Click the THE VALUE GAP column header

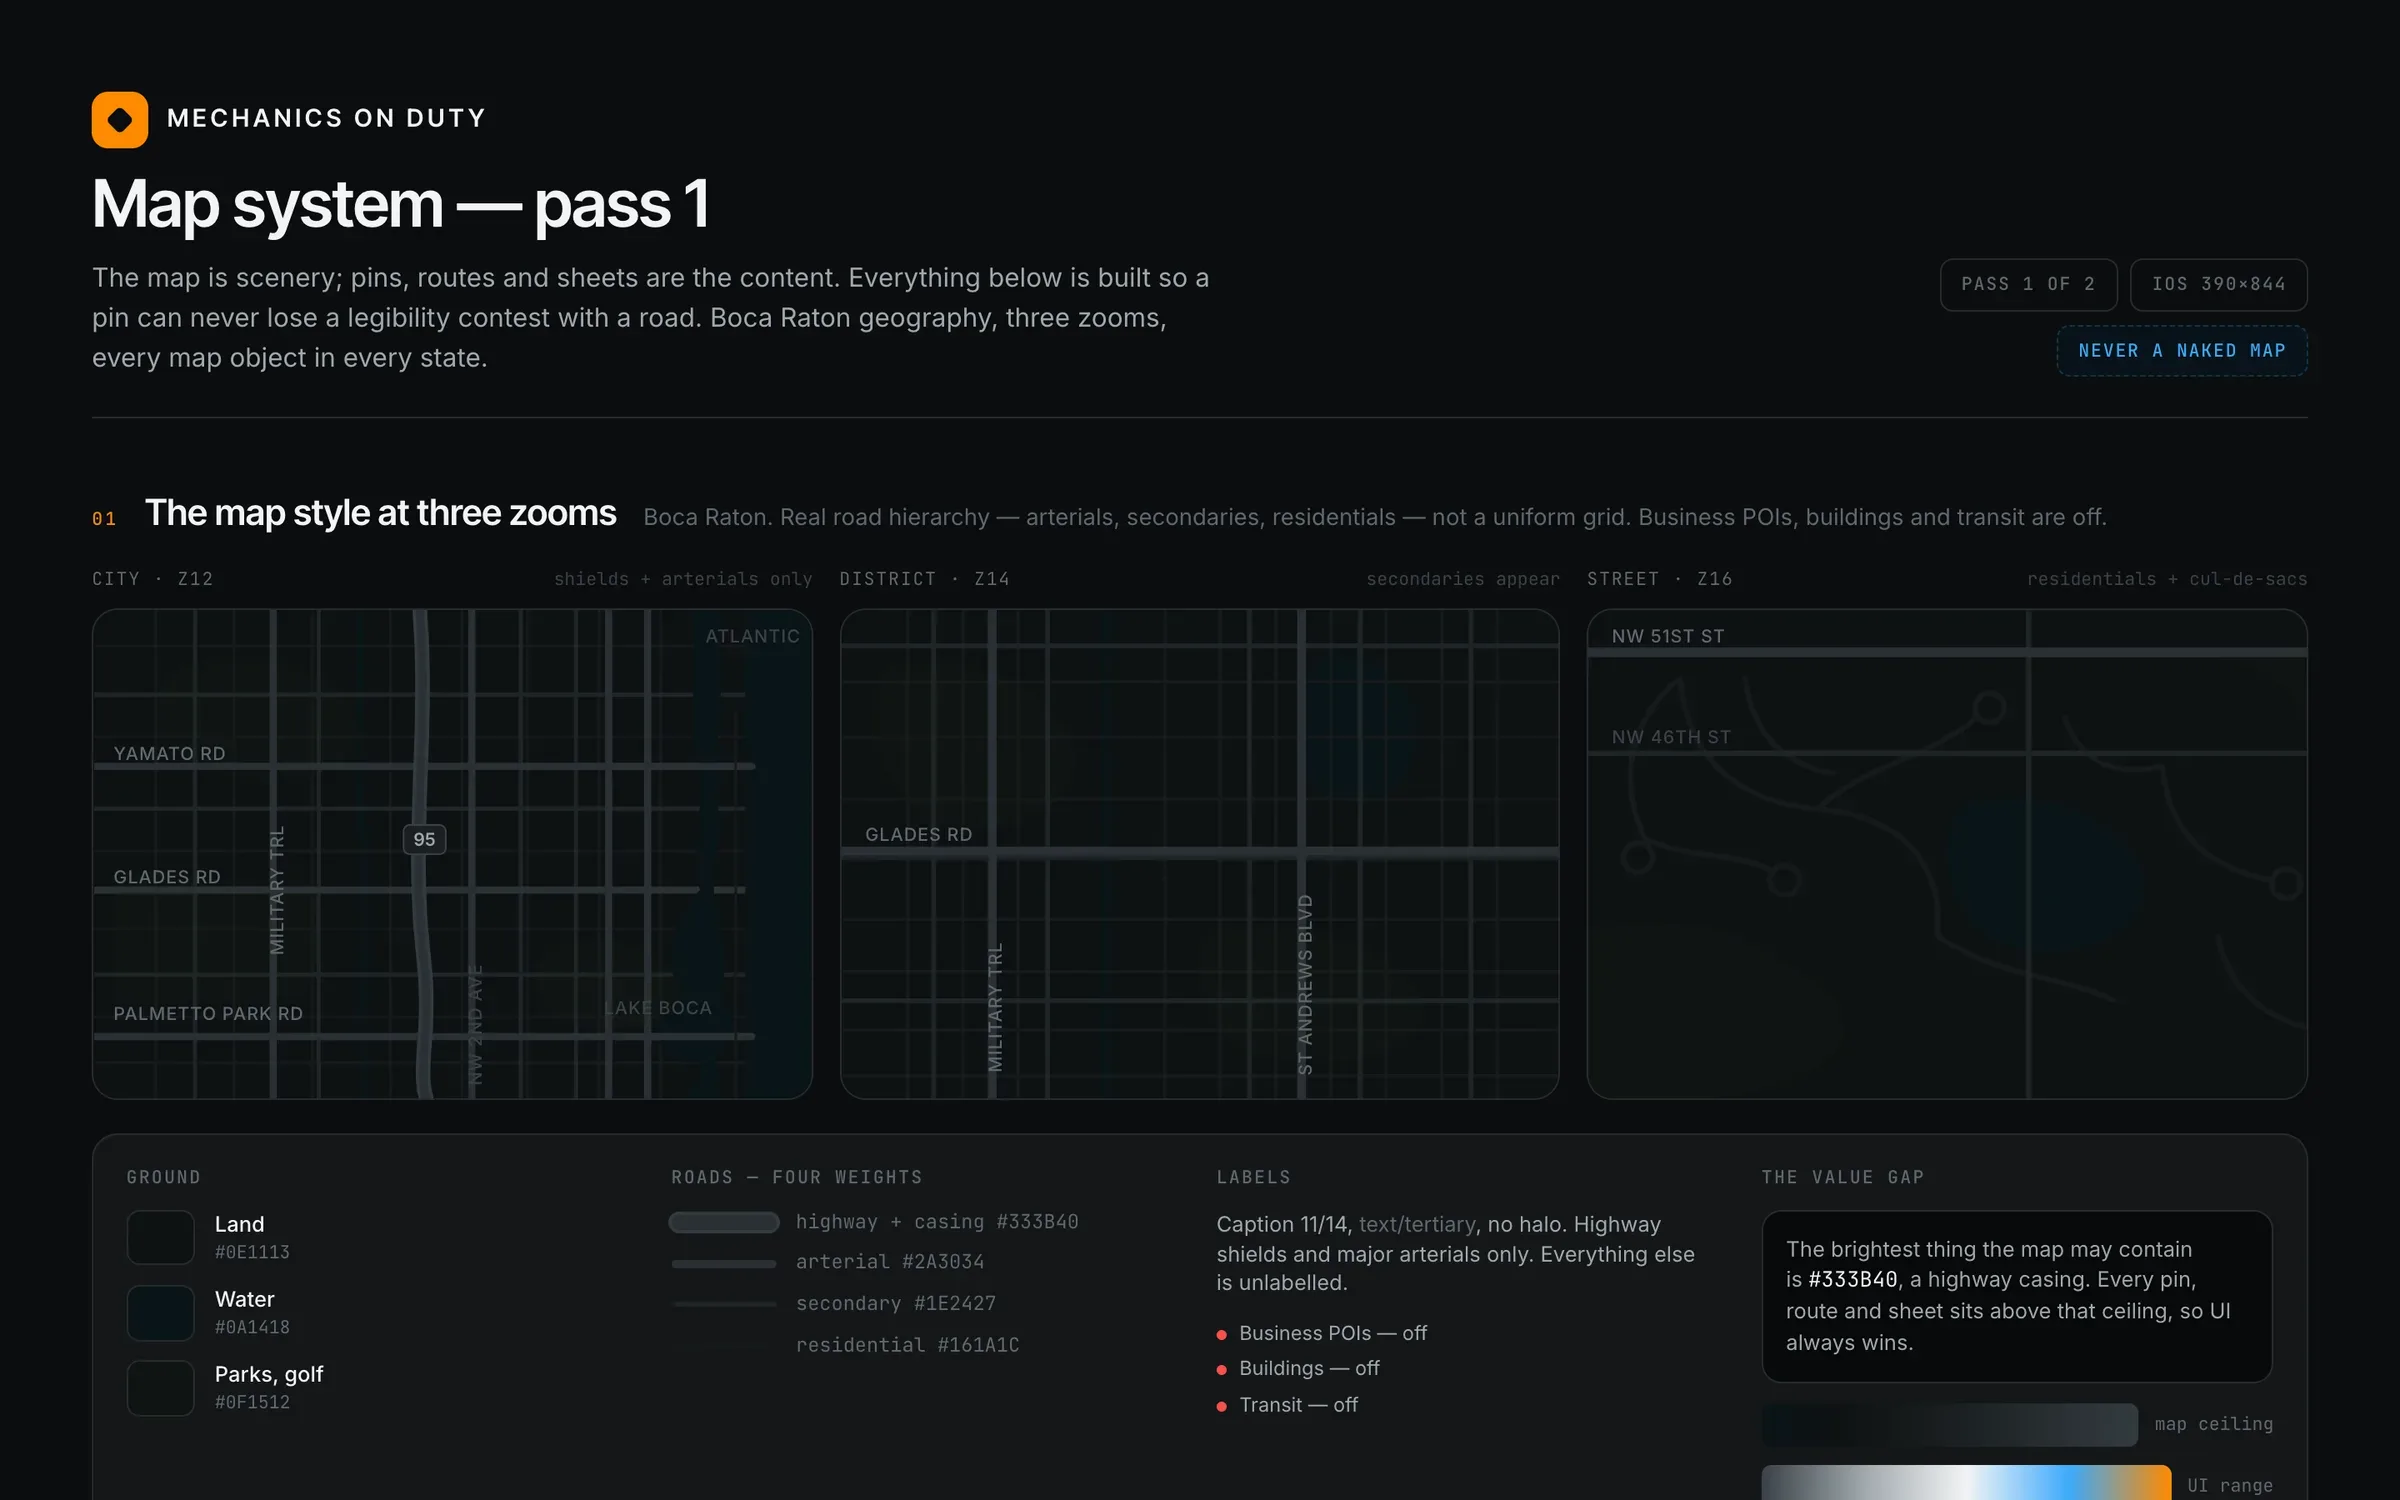(x=1843, y=1177)
